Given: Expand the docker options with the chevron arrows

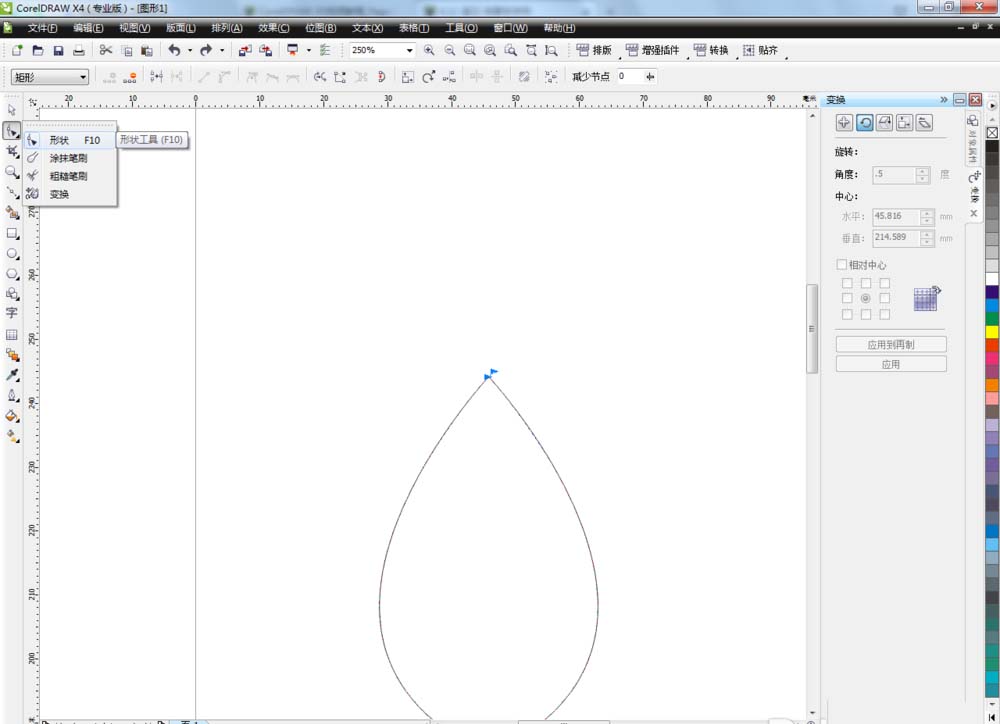Looking at the screenshot, I should click(944, 99).
